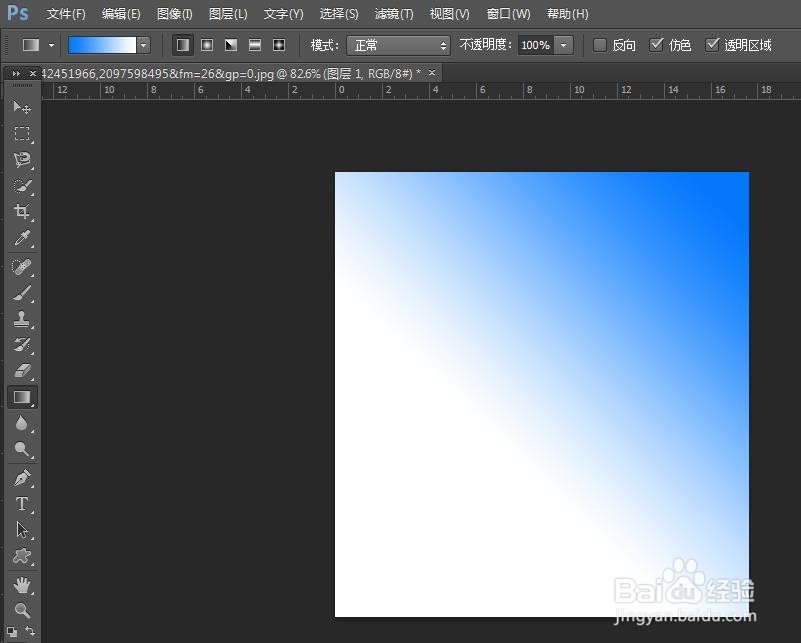Swap foreground and background colors
Image resolution: width=801 pixels, height=643 pixels.
pos(30,632)
